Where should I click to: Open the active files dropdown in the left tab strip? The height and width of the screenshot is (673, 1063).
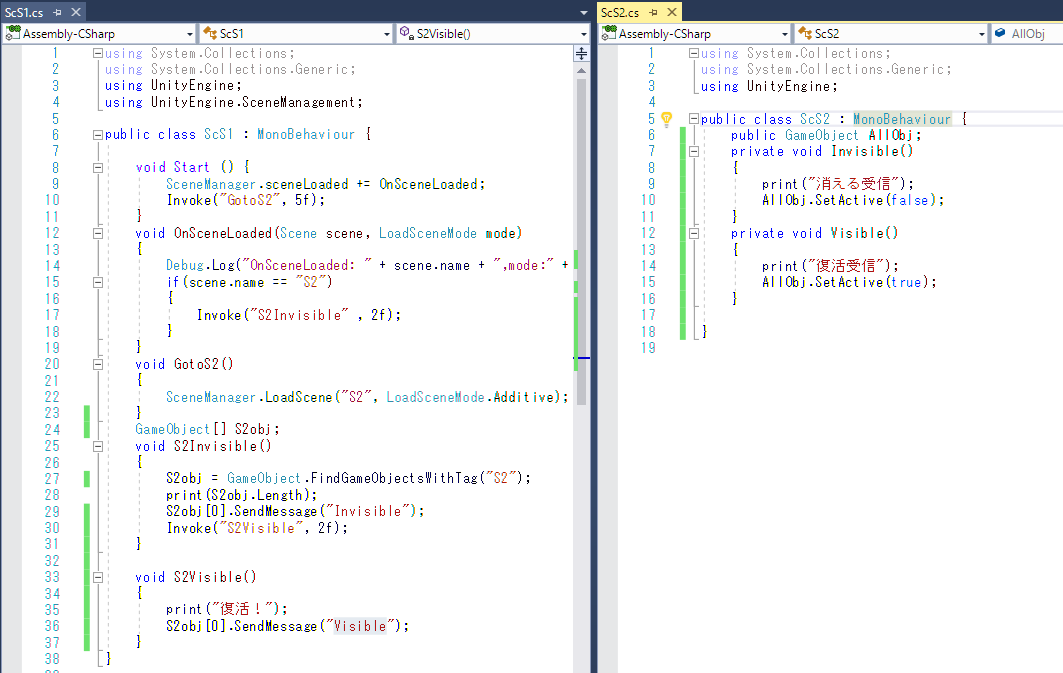[584, 13]
